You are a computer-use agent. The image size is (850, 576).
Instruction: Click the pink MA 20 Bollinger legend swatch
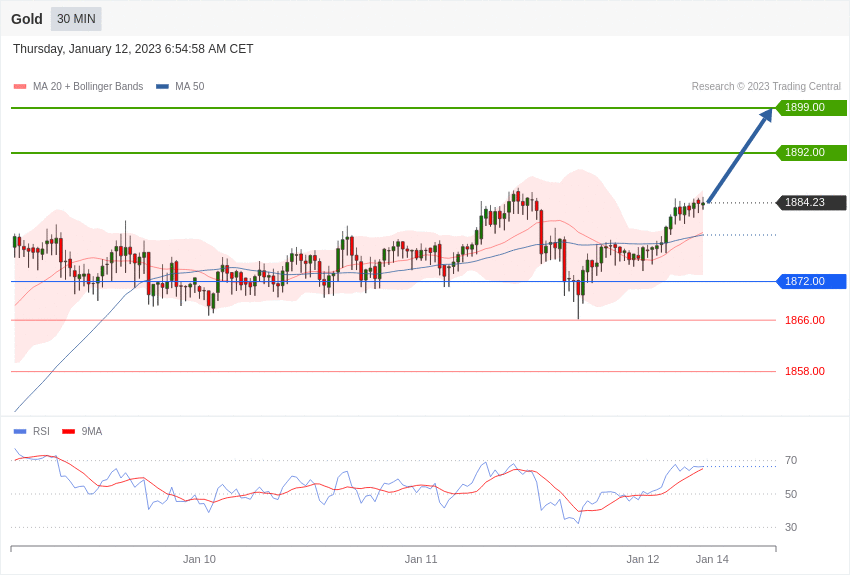[x=20, y=87]
